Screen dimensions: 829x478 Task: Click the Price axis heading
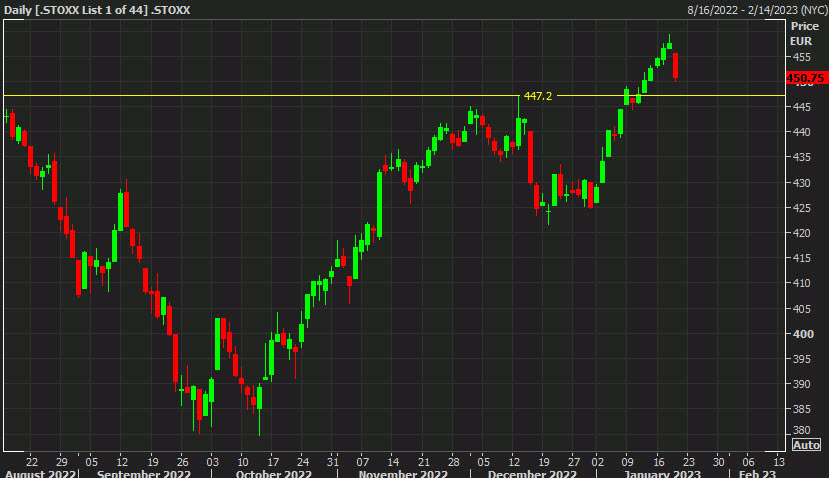pos(805,26)
